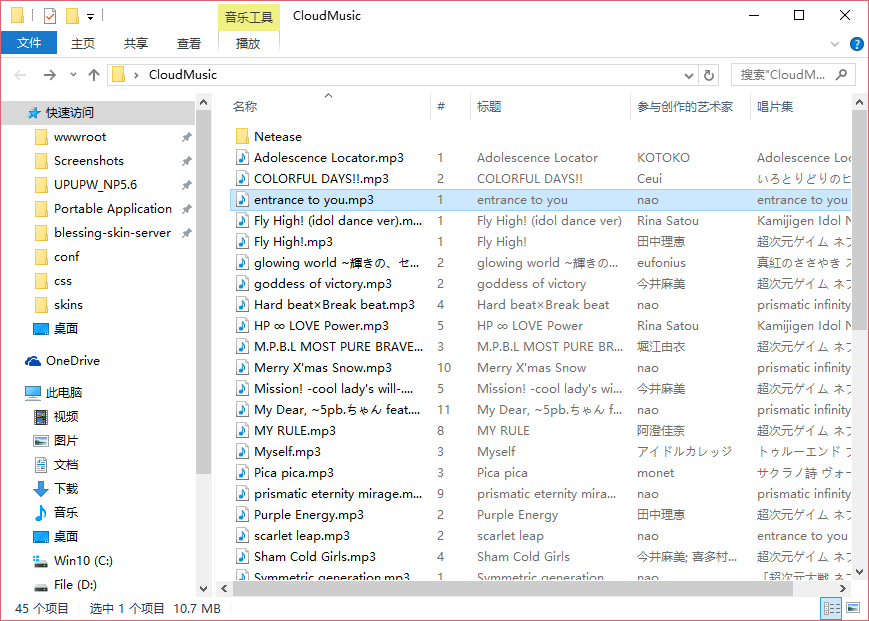Image resolution: width=869 pixels, height=621 pixels.
Task: Click the 图片 library icon
Action: click(40, 441)
